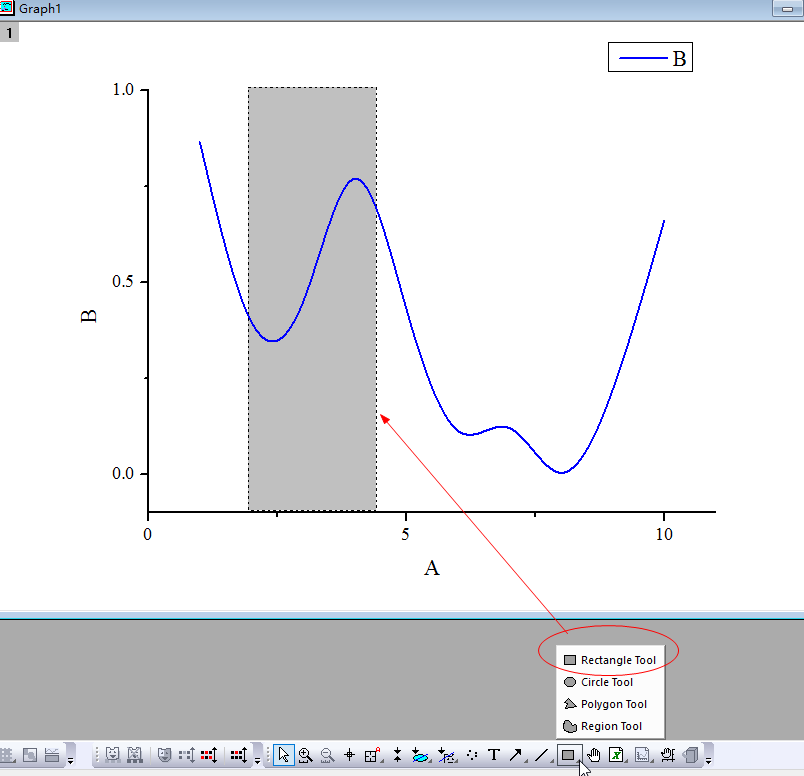Viewport: 804px width, 776px height.
Task: Click the insert graph toolbar icon
Action: click(642, 755)
